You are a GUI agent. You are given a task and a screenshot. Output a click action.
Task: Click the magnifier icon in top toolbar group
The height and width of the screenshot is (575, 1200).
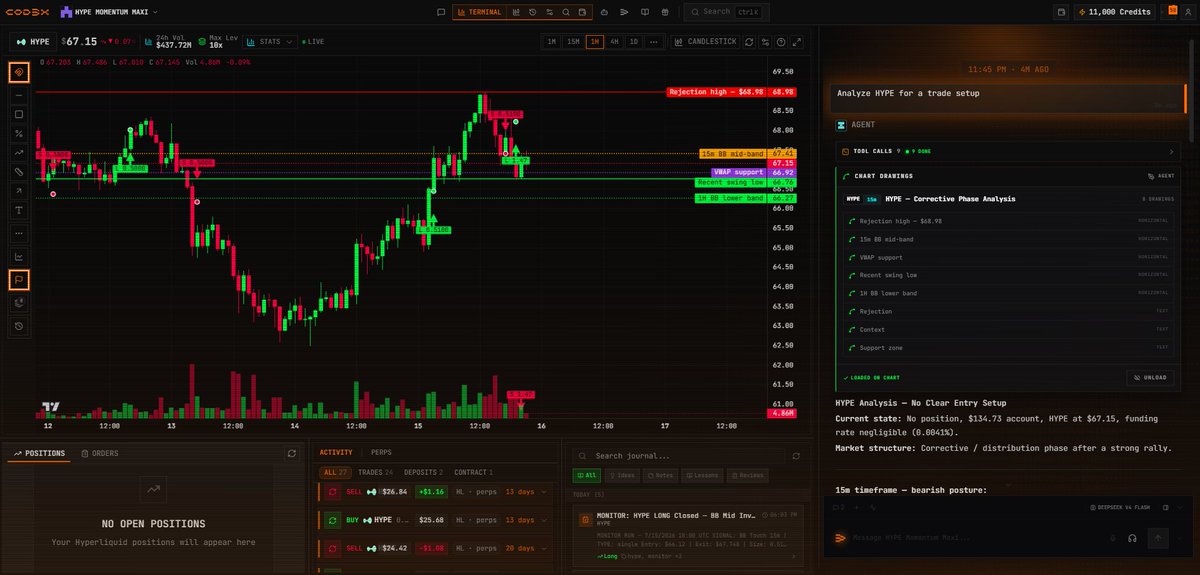[x=566, y=12]
